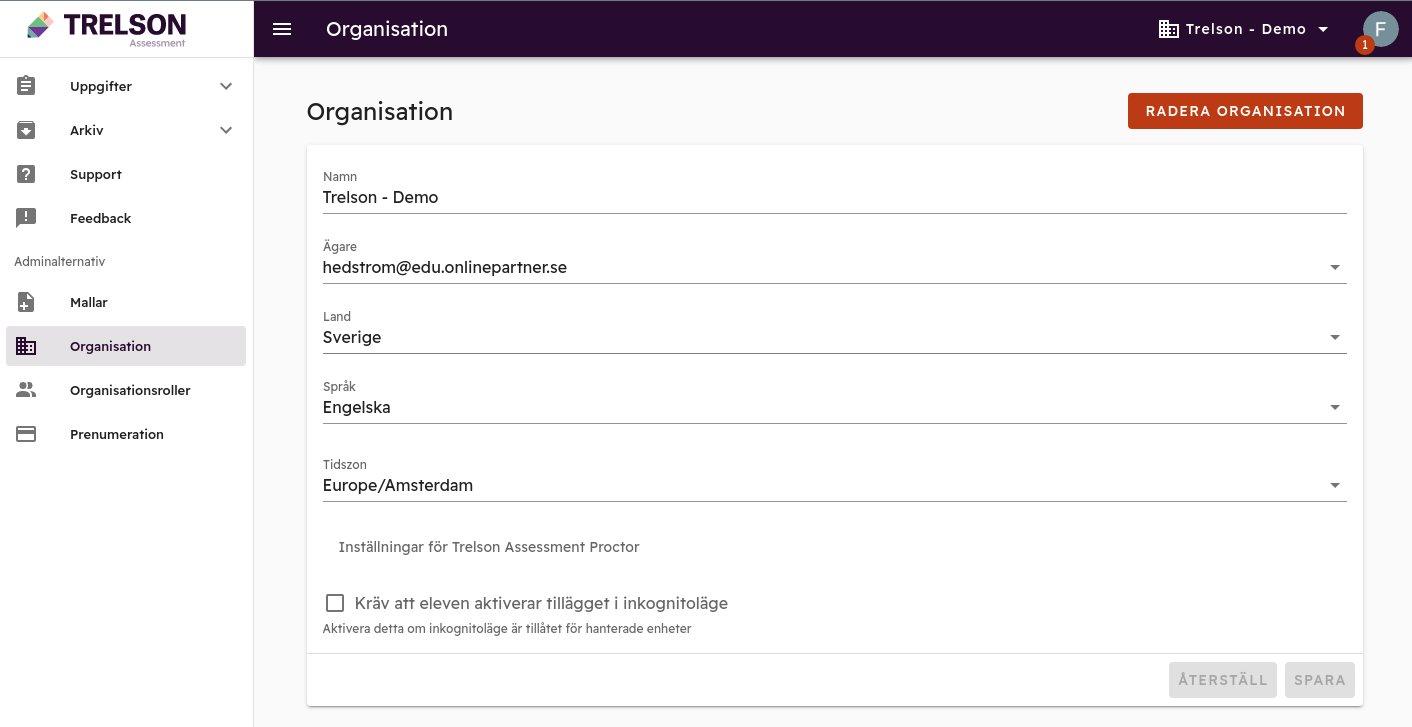The height and width of the screenshot is (727, 1412).
Task: Open Organisationsroller section
Action: click(126, 390)
